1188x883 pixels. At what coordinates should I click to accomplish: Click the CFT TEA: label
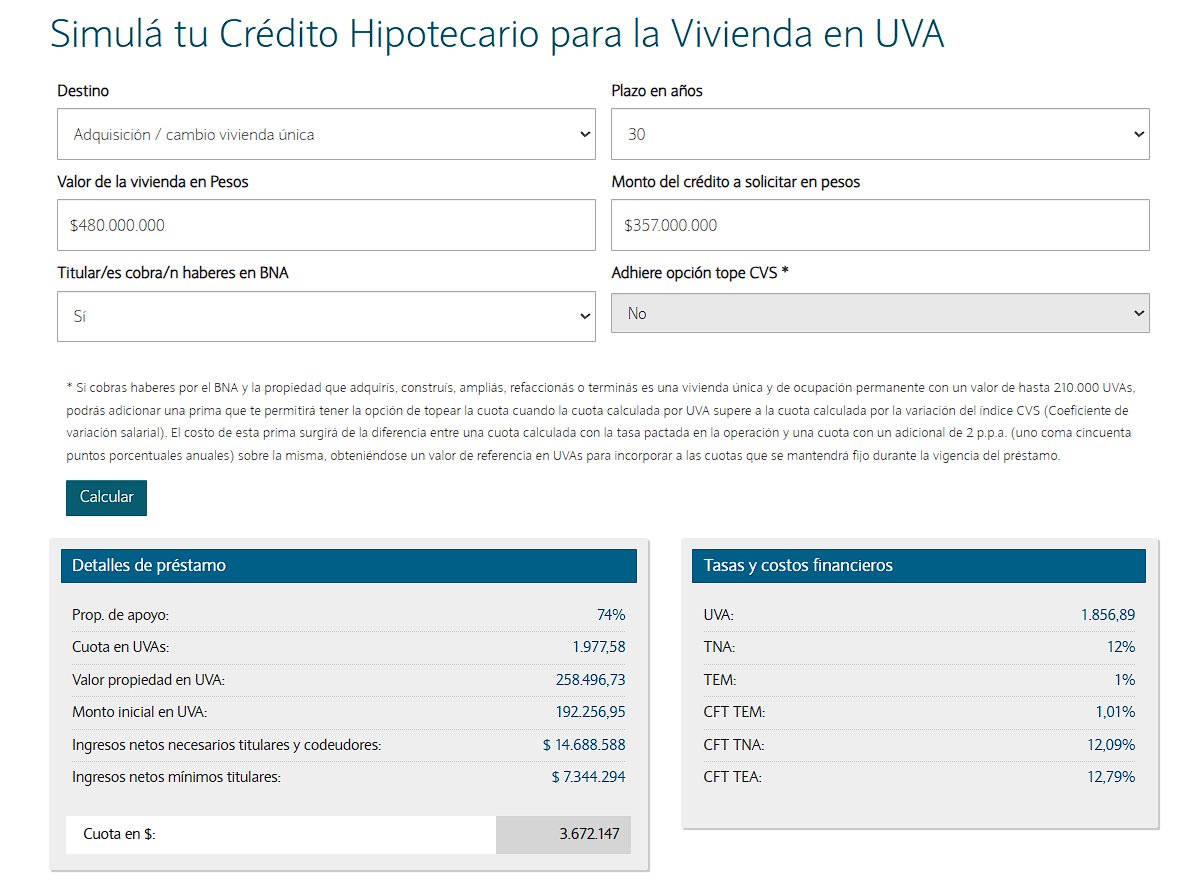733,777
